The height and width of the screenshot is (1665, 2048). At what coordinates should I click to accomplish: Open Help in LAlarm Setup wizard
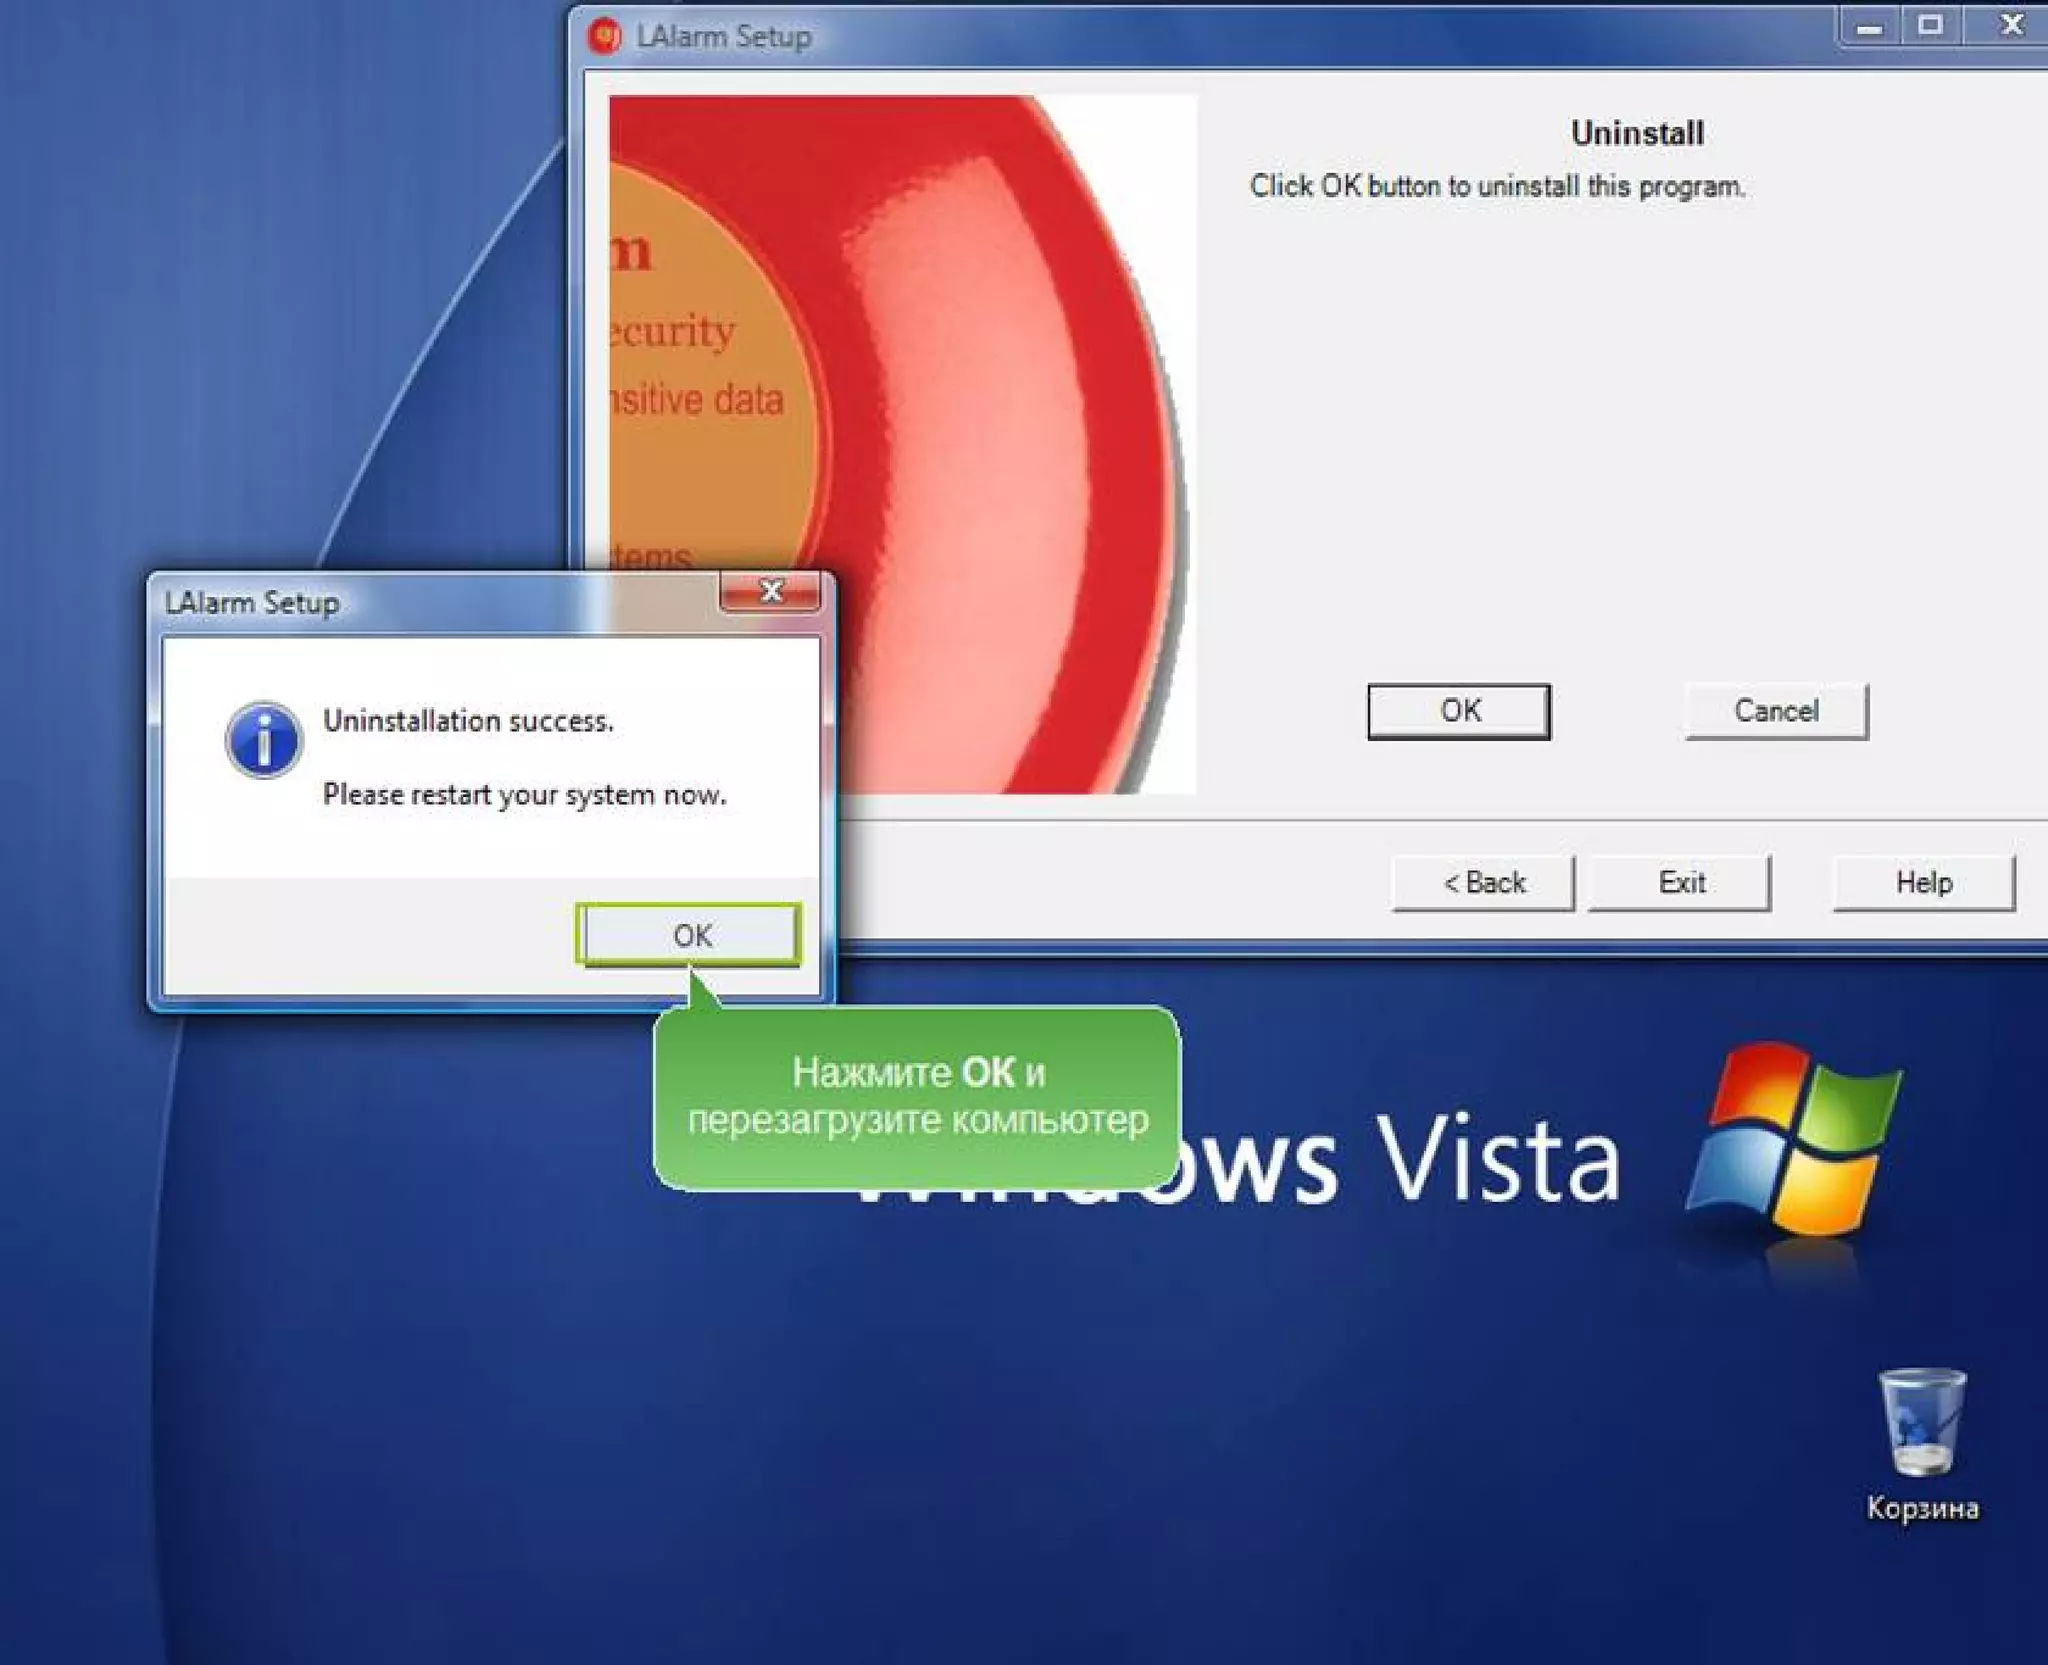pos(1924,882)
